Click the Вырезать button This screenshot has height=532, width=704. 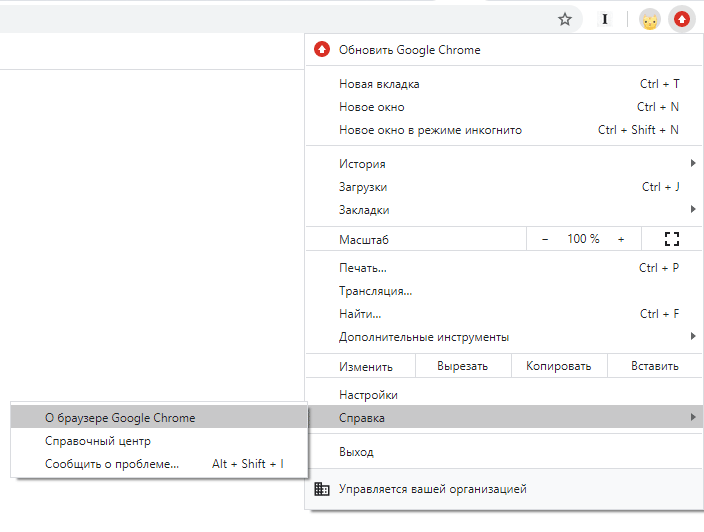click(463, 366)
